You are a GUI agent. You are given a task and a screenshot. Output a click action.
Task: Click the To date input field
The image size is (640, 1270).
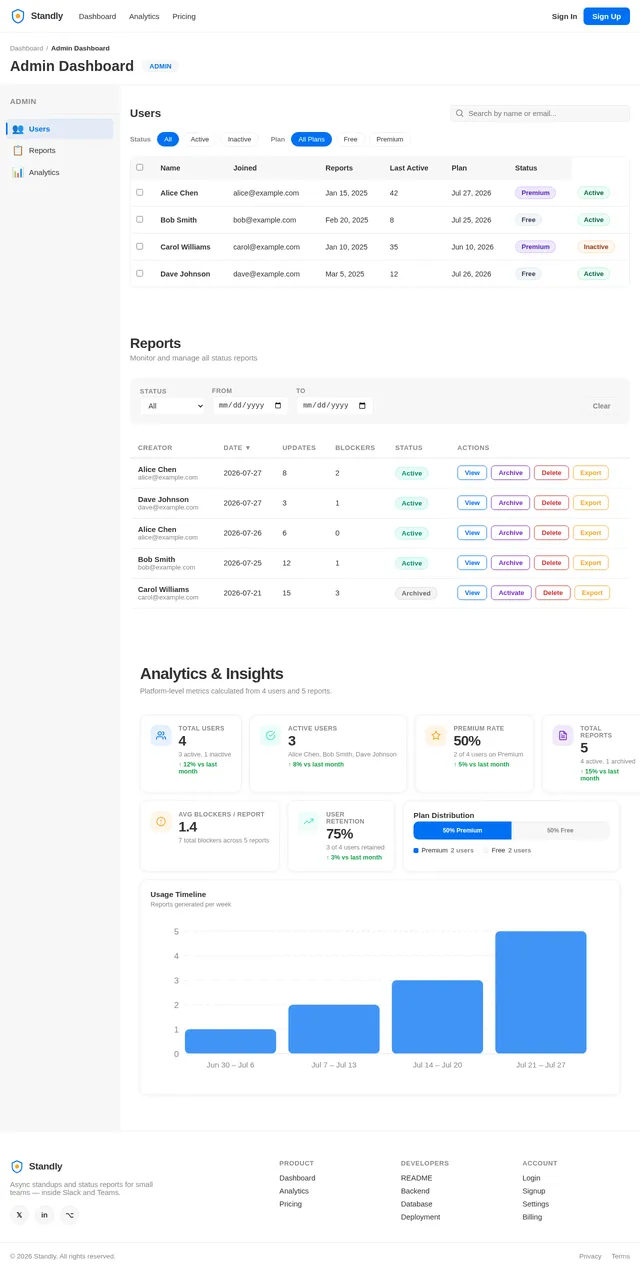[x=334, y=406]
